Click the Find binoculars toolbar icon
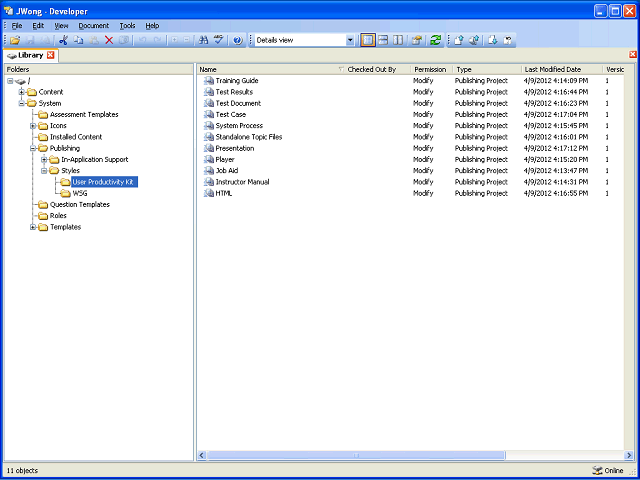 (203, 40)
